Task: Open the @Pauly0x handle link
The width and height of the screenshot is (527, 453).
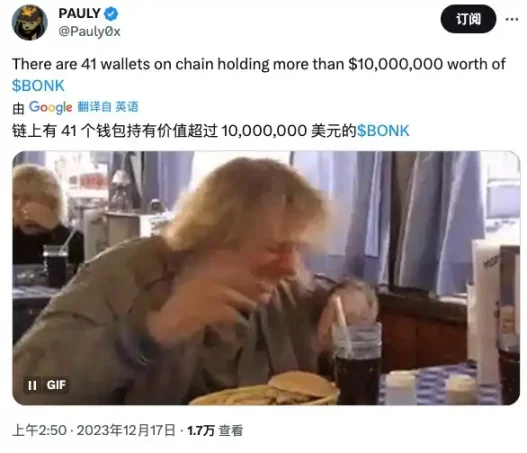Action: [89, 32]
